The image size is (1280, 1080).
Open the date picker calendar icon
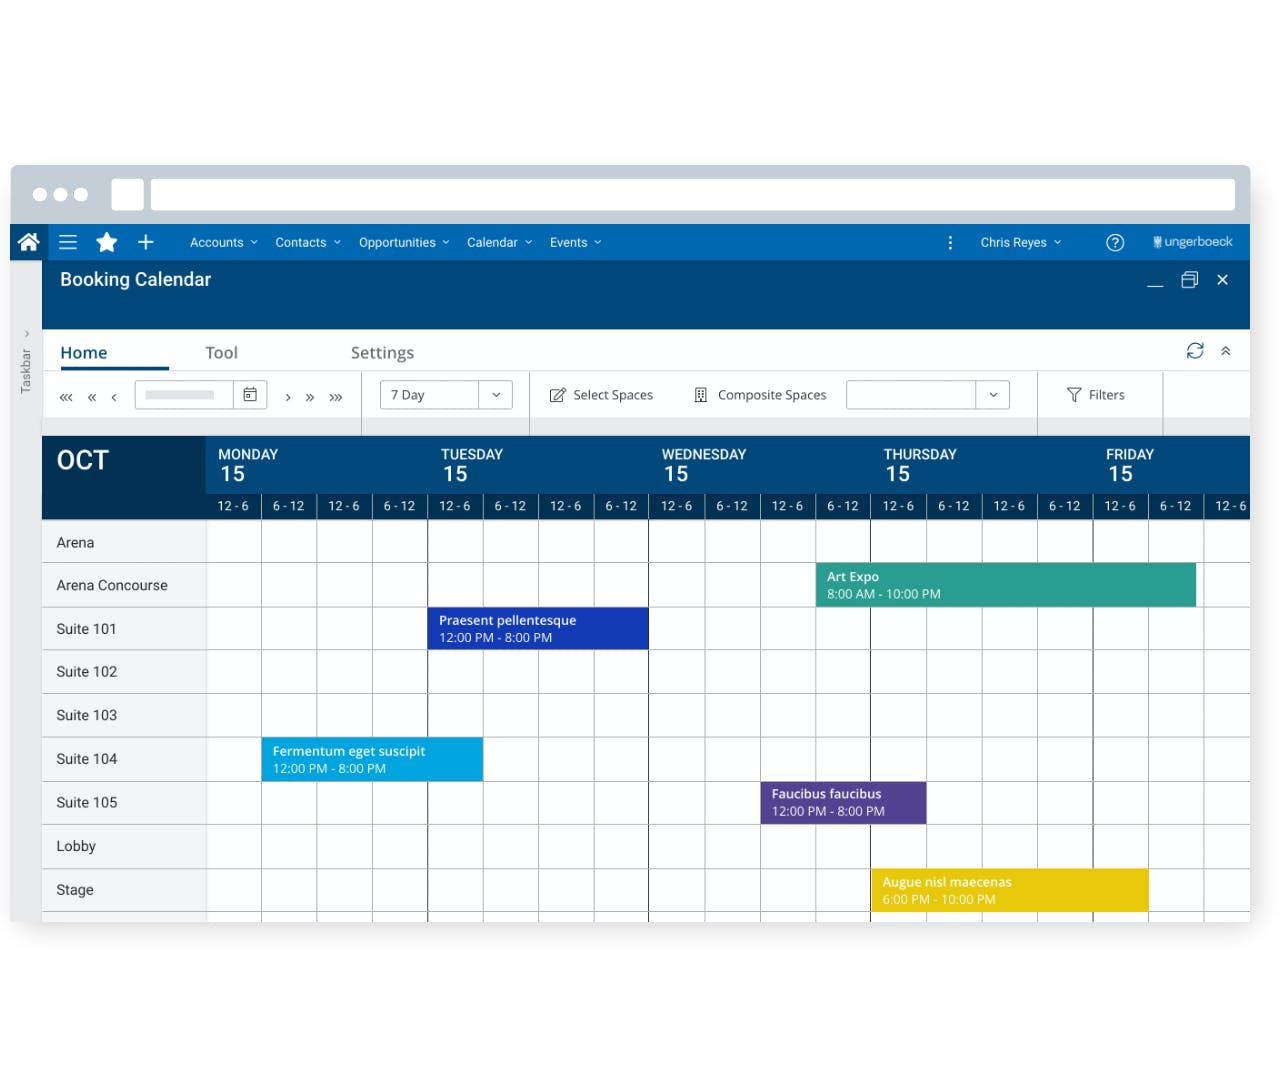(x=250, y=395)
